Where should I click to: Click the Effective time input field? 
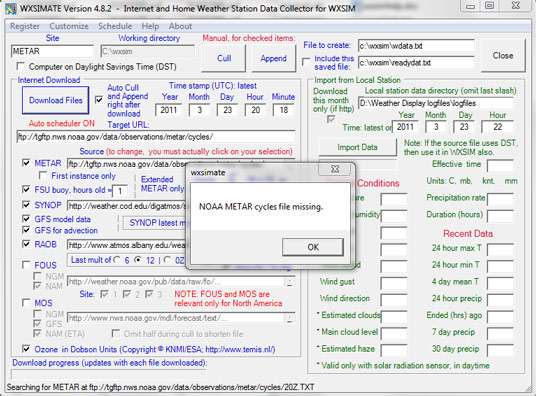500,165
